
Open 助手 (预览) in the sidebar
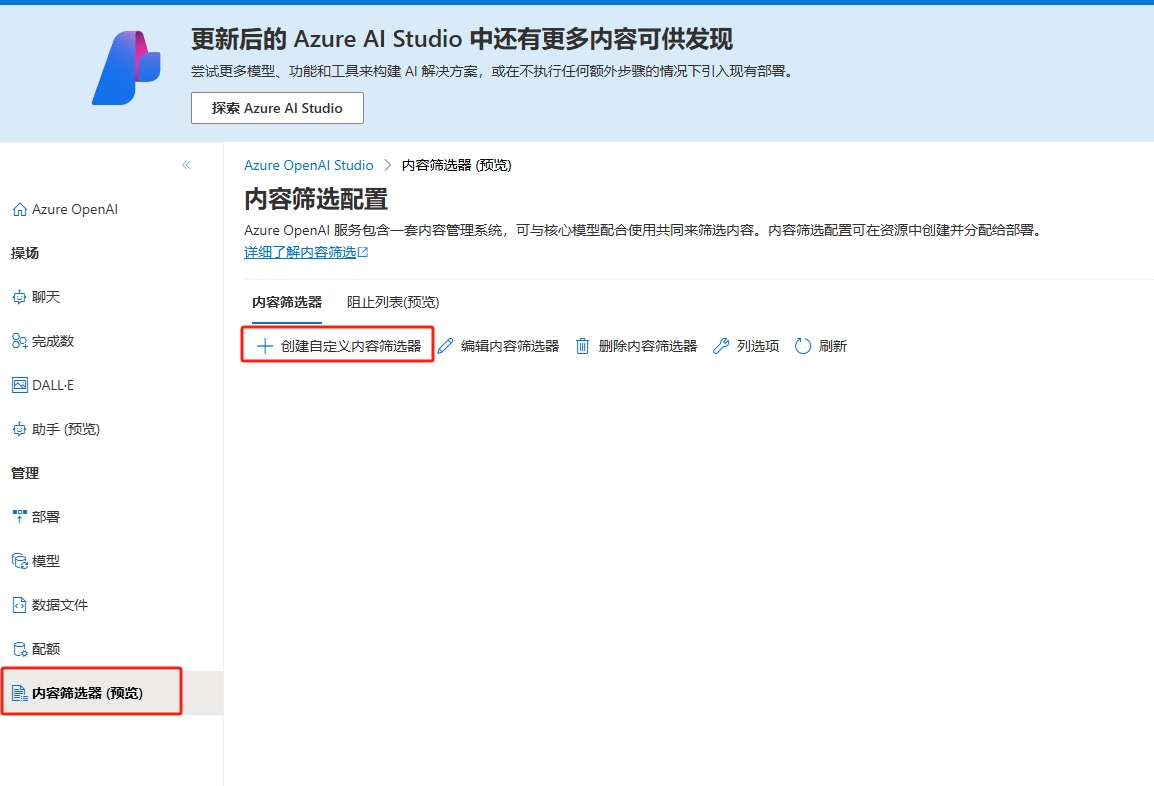tap(66, 429)
